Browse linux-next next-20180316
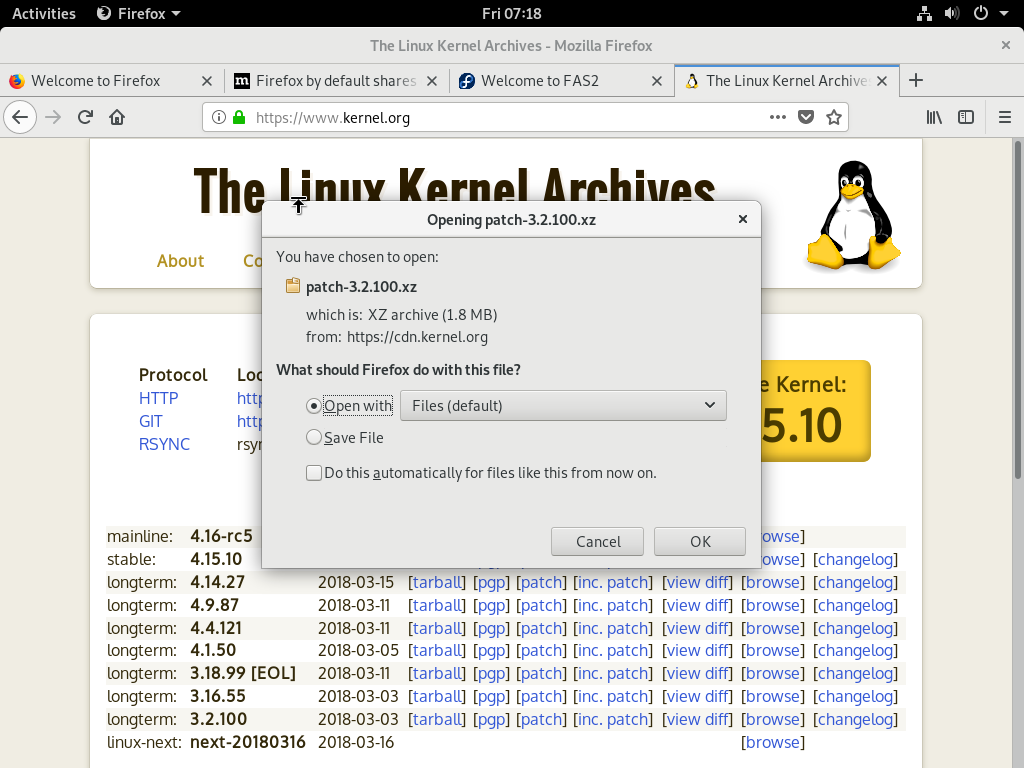Viewport: 1024px width, 768px height. (x=773, y=743)
